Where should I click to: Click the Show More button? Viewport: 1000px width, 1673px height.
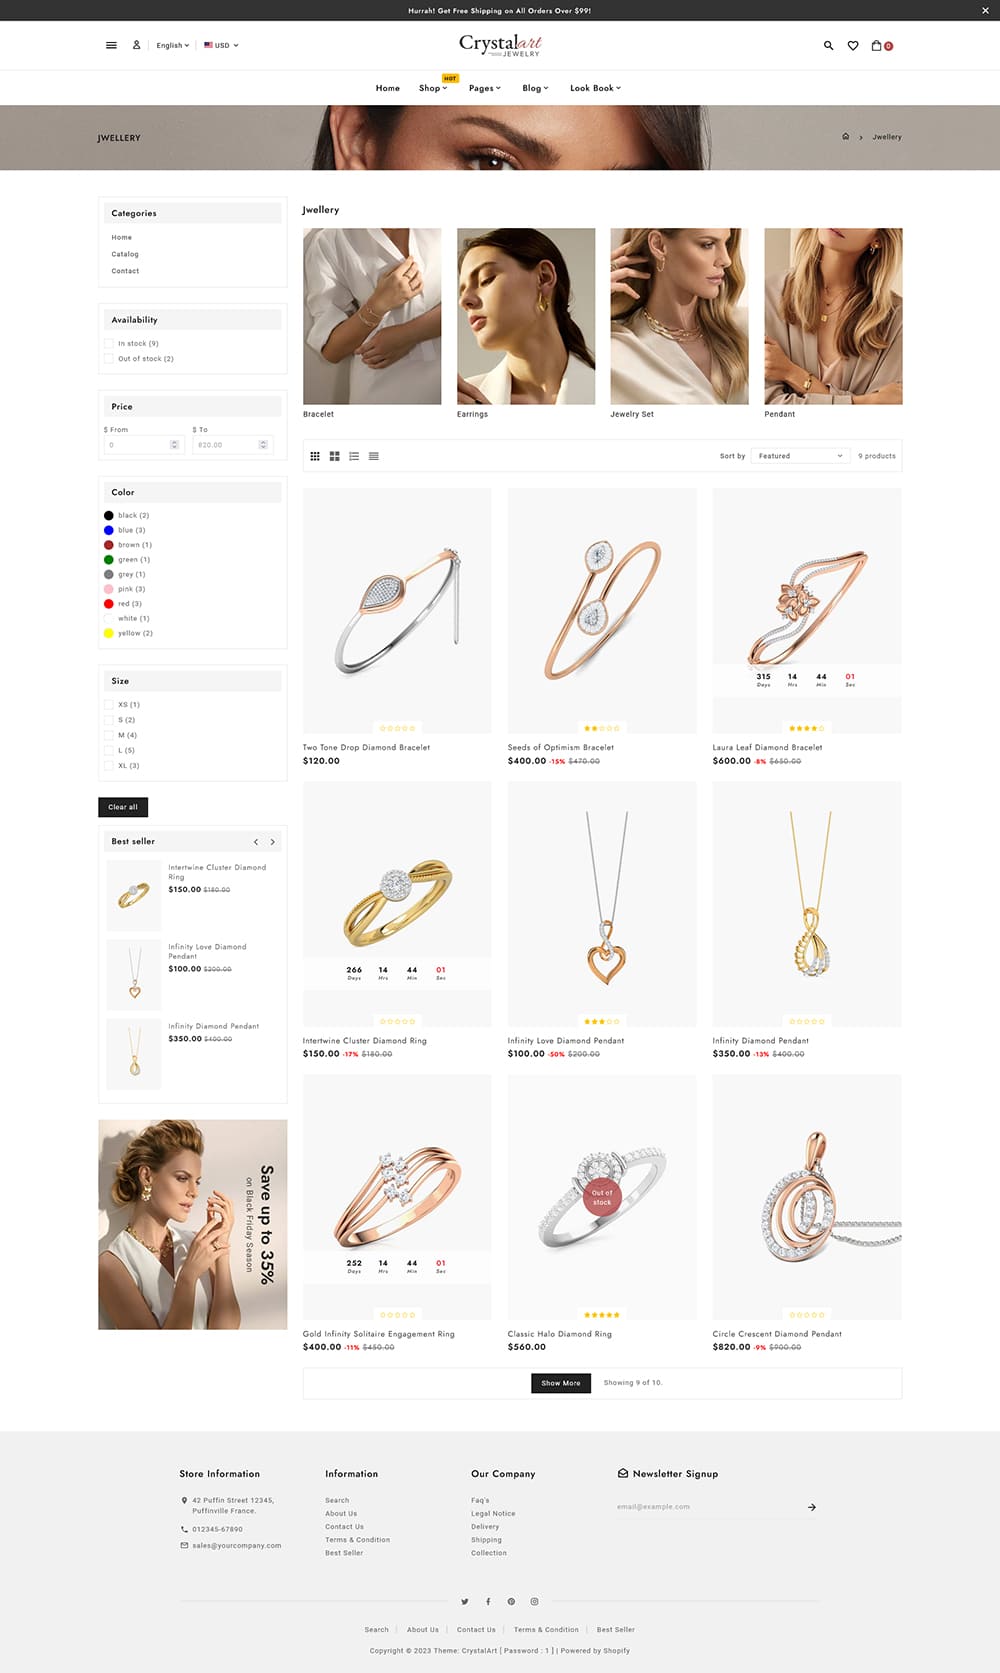[561, 1383]
